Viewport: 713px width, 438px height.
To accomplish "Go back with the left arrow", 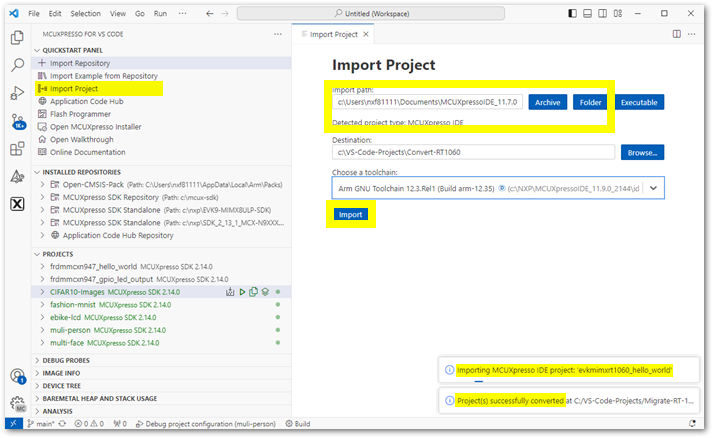I will coord(210,14).
